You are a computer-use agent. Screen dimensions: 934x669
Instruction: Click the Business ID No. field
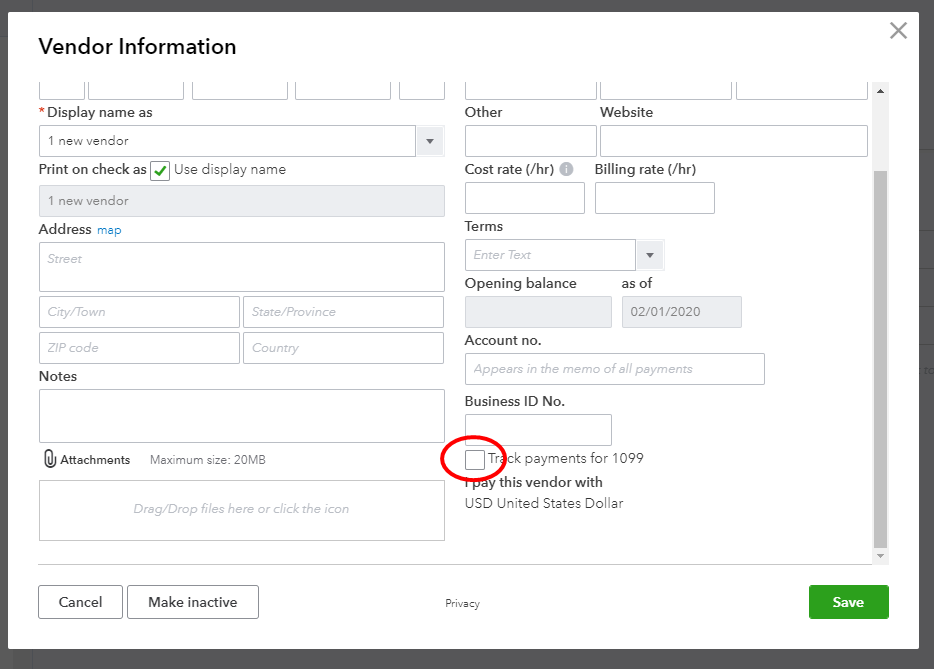(538, 430)
